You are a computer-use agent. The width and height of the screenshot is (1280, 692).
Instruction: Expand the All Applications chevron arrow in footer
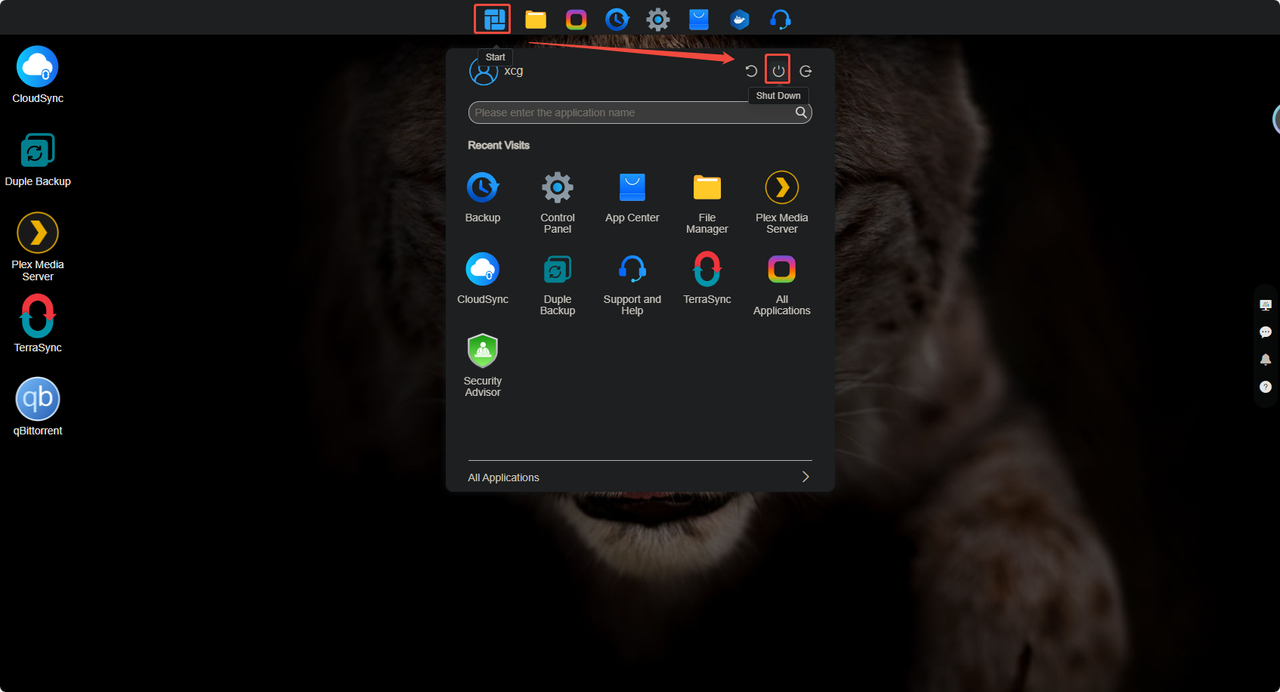tap(805, 477)
